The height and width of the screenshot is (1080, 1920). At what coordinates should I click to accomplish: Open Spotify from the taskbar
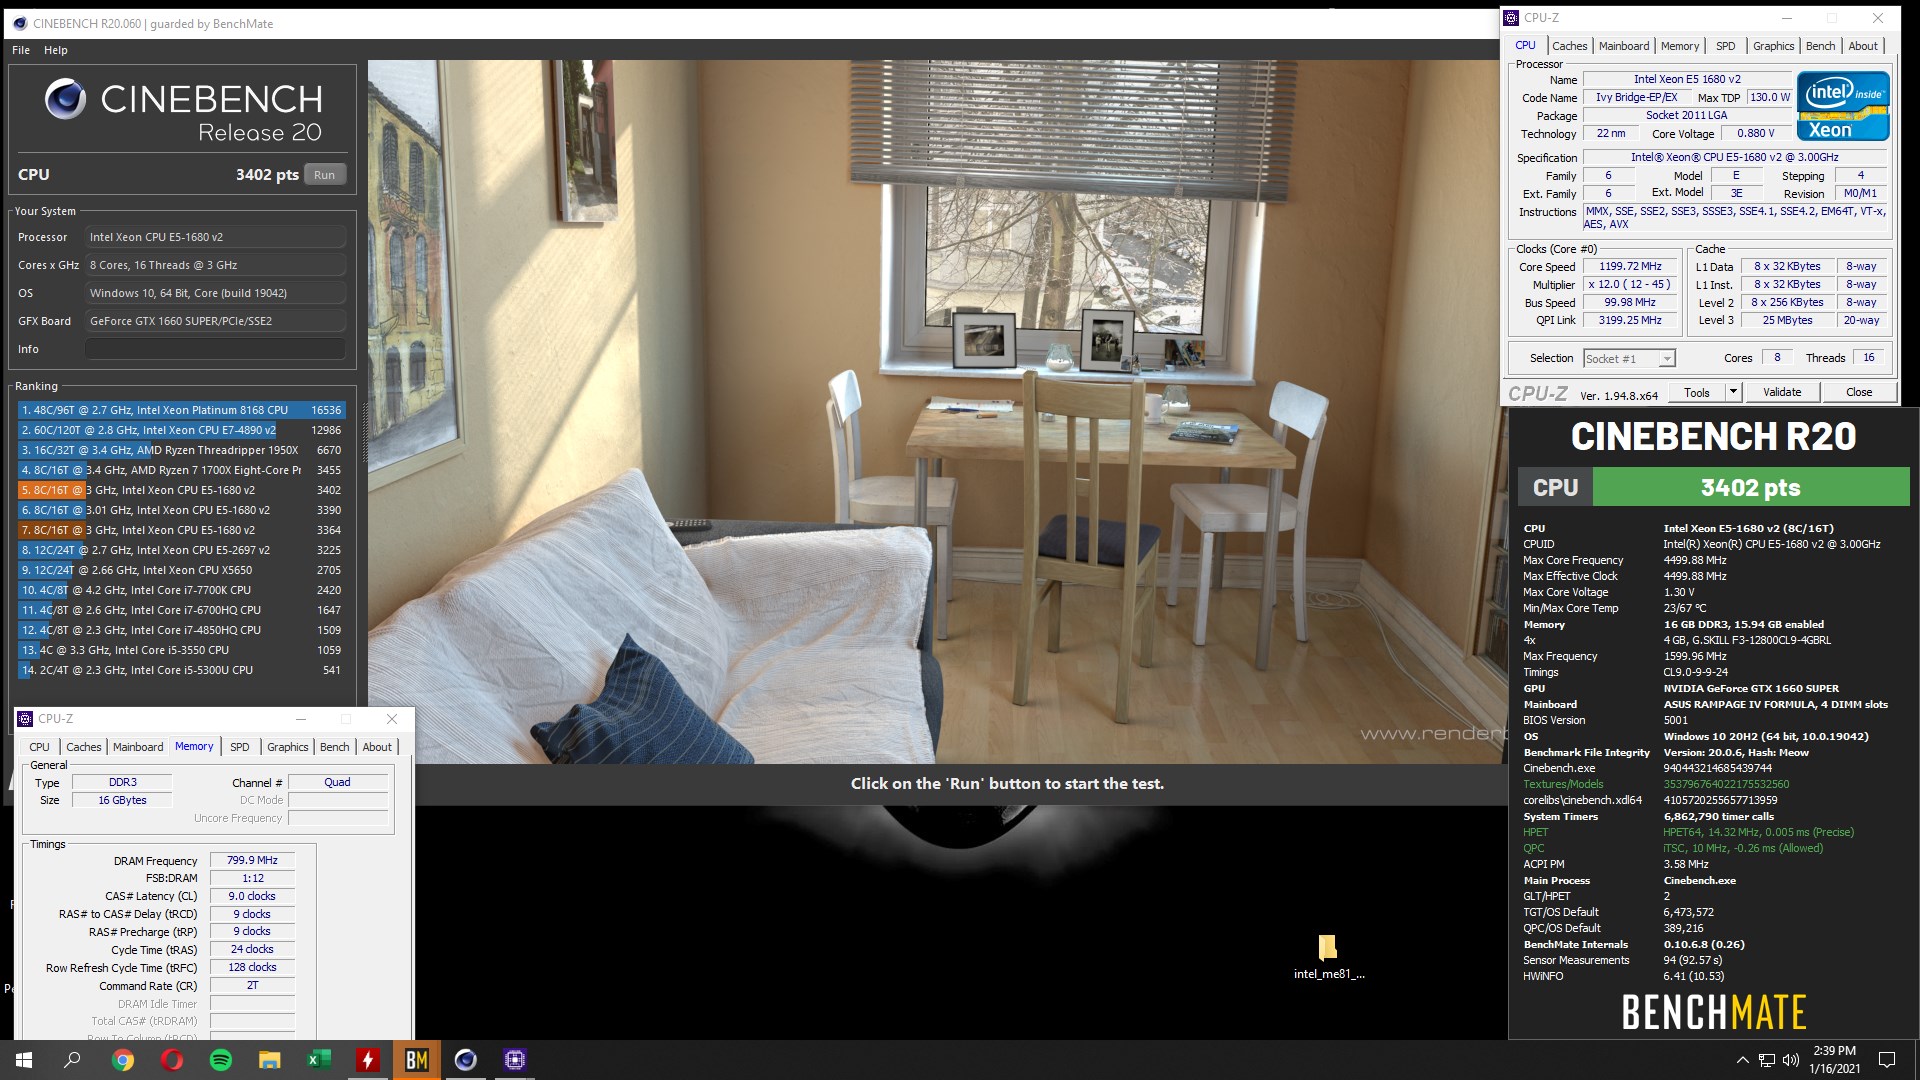[221, 1060]
